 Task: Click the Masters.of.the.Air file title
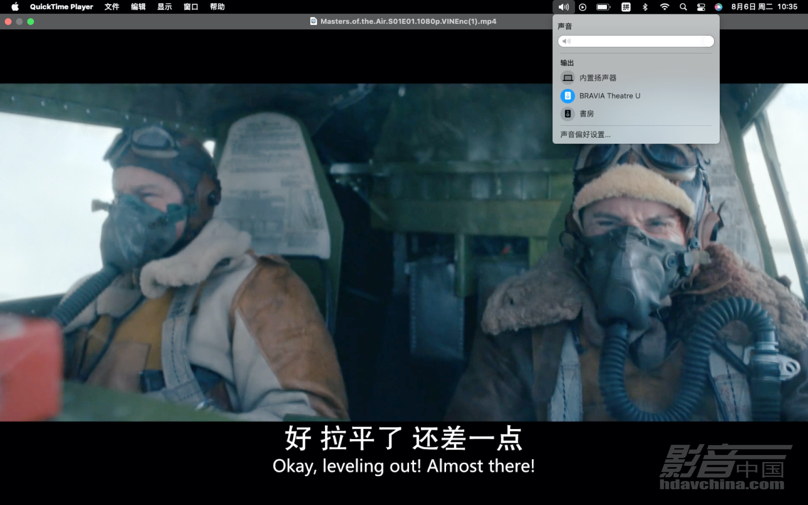pyautogui.click(x=408, y=22)
